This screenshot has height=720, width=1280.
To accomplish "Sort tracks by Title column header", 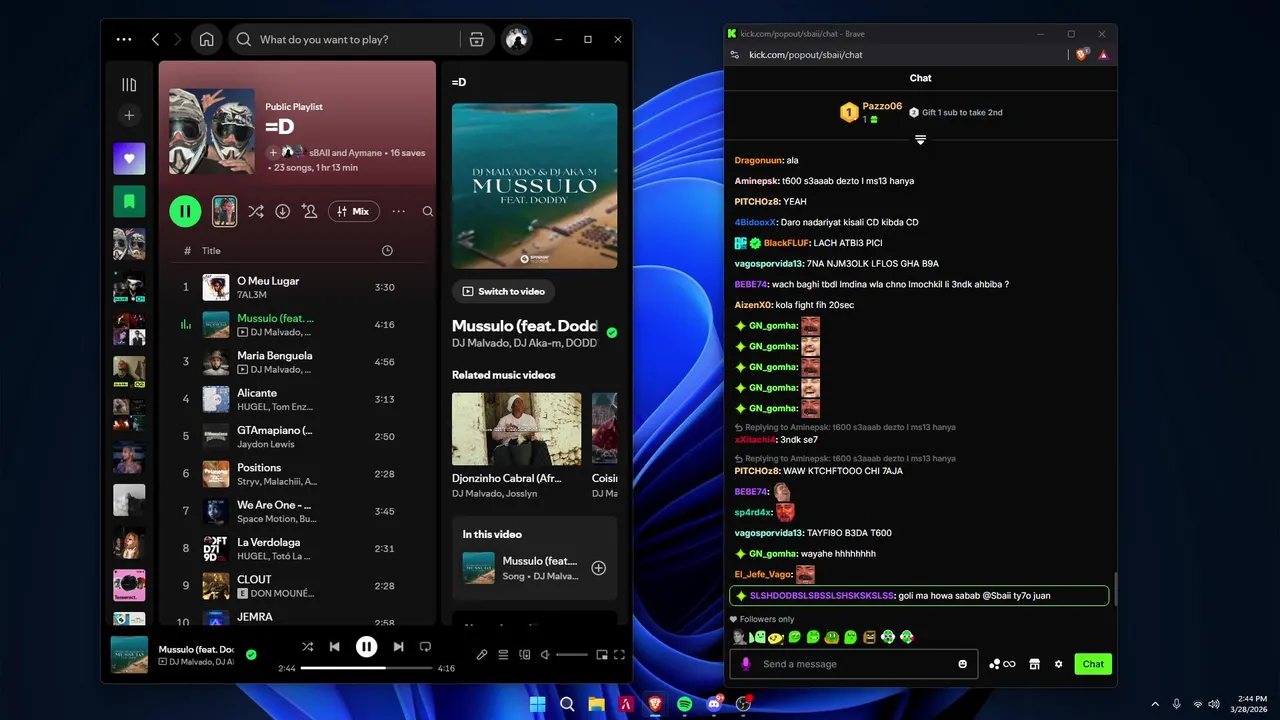I will click(x=211, y=251).
